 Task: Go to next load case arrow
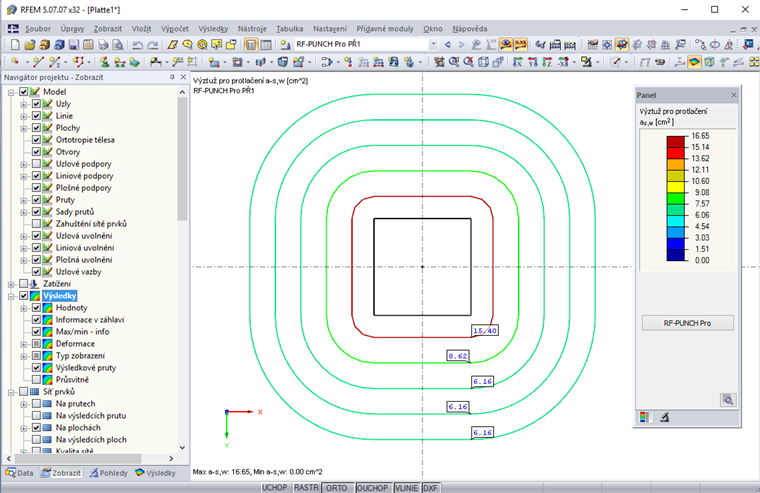(x=461, y=45)
